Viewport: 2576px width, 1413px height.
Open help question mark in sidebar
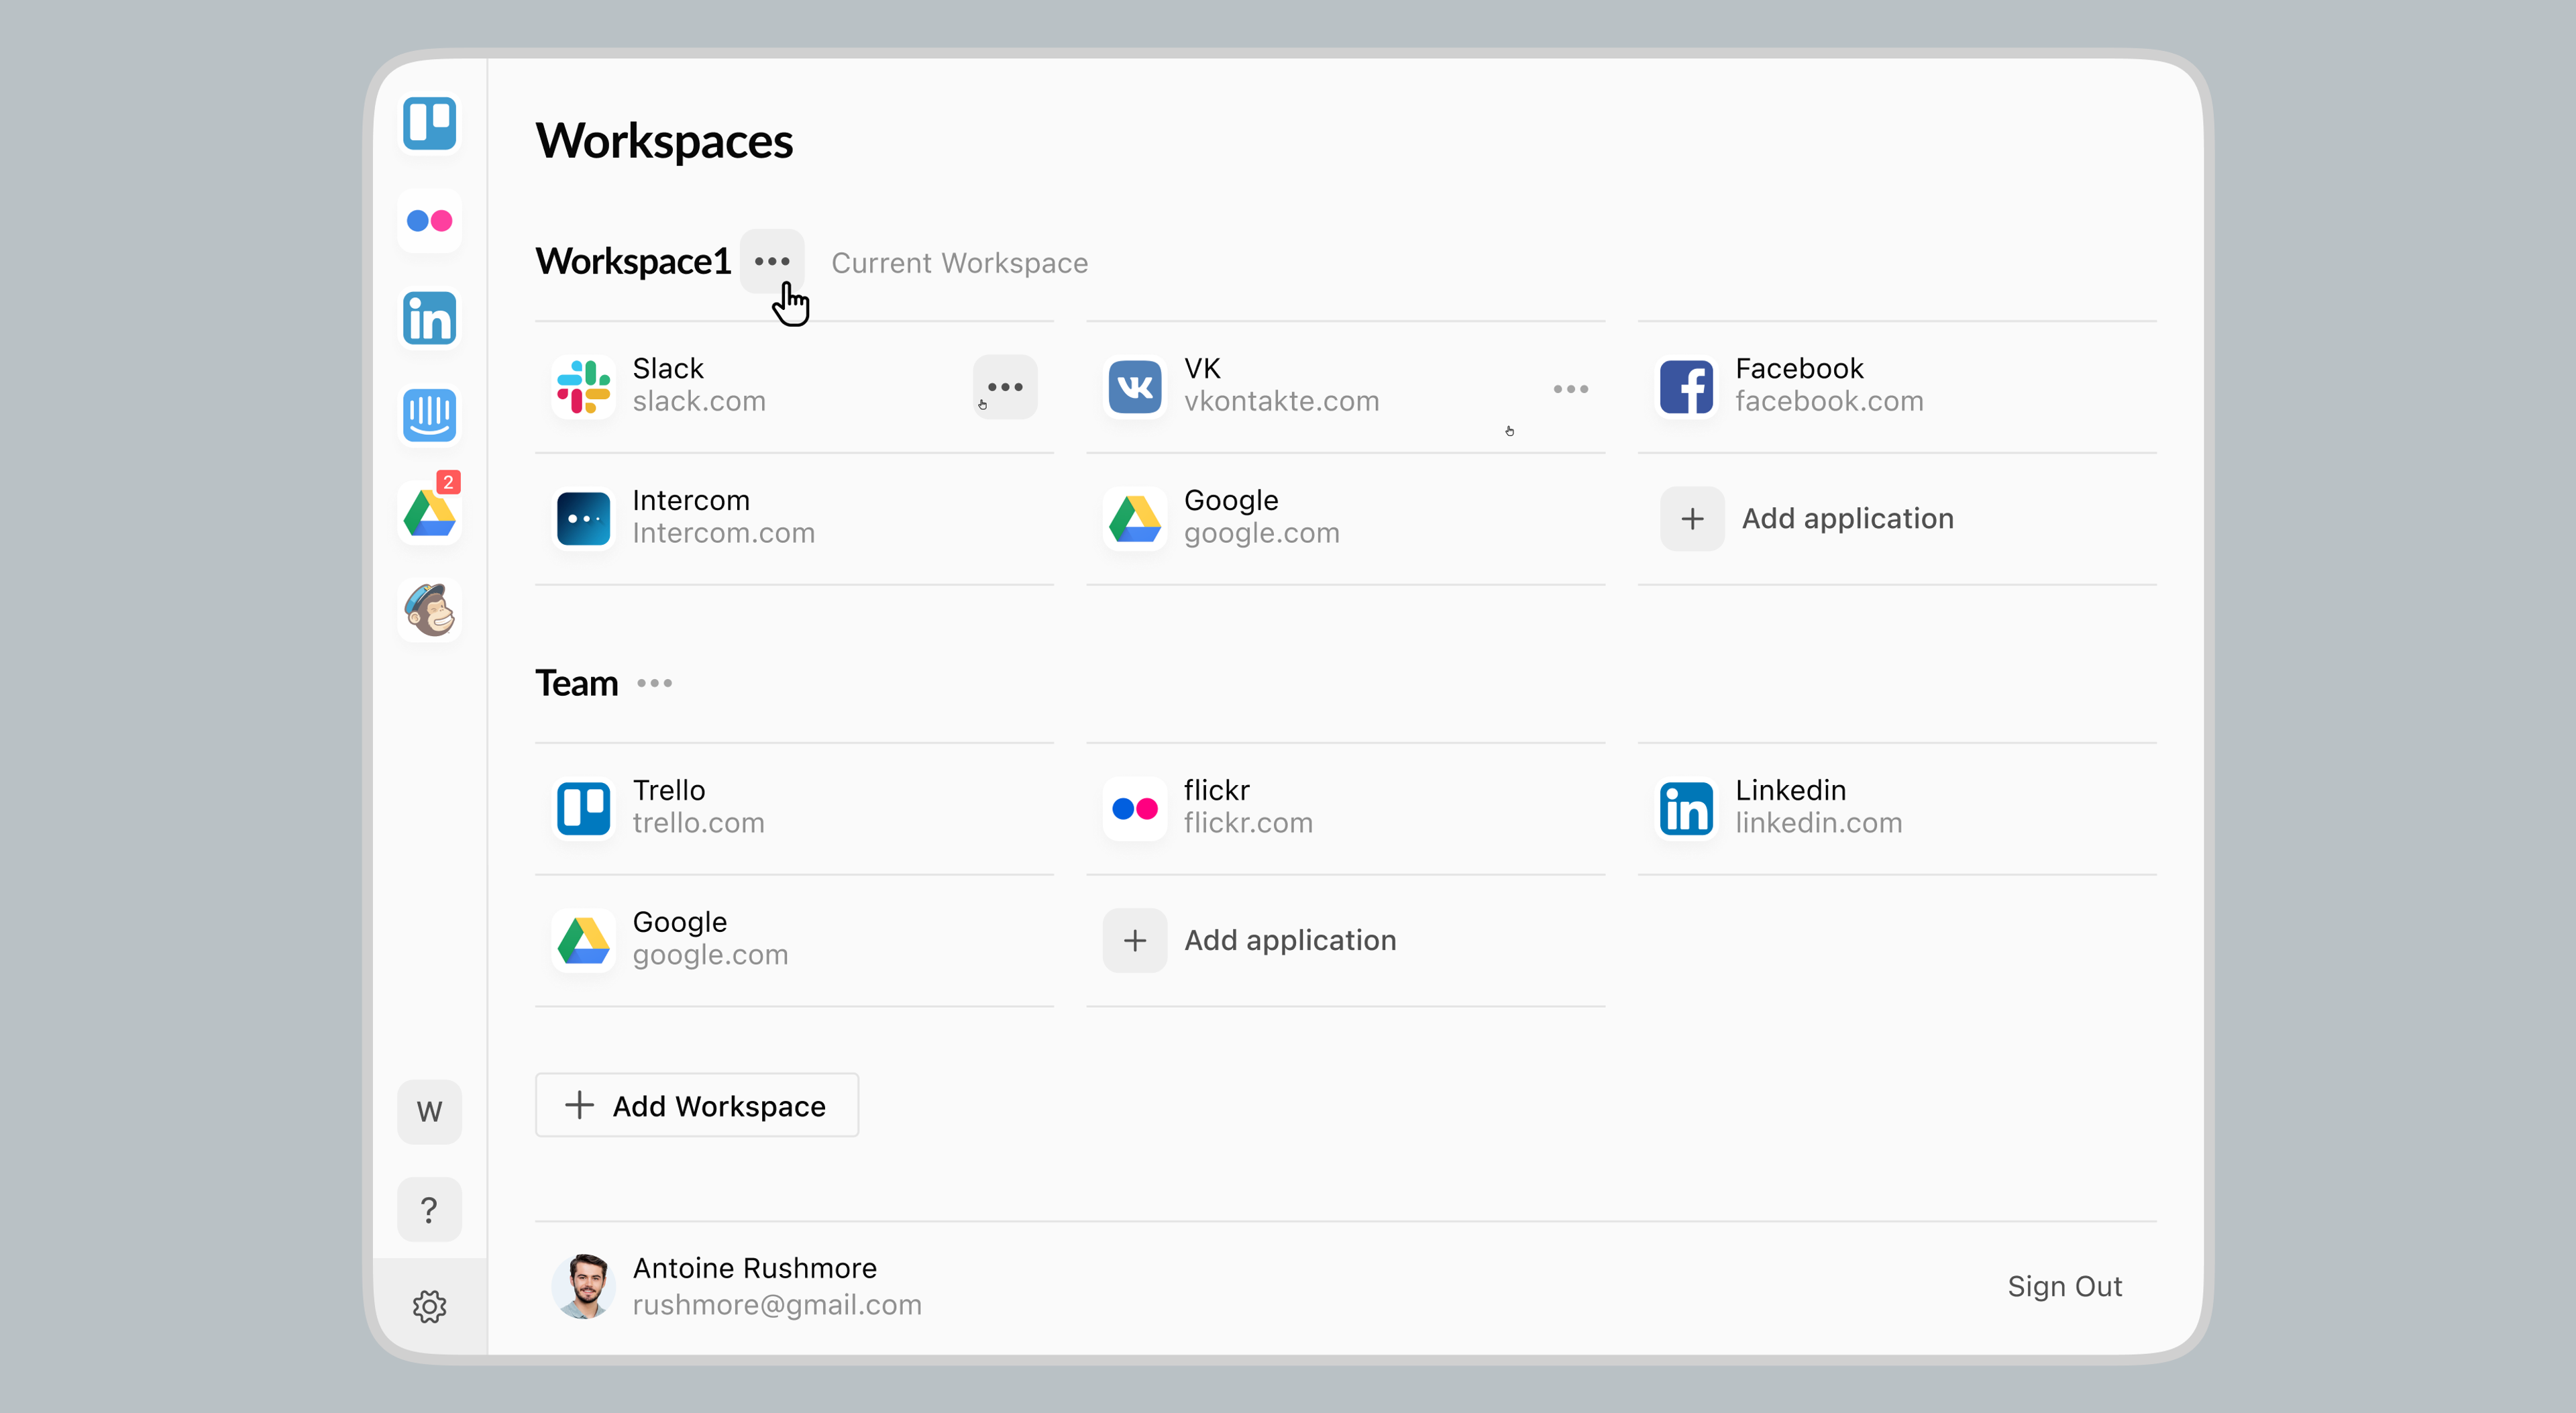[x=429, y=1209]
